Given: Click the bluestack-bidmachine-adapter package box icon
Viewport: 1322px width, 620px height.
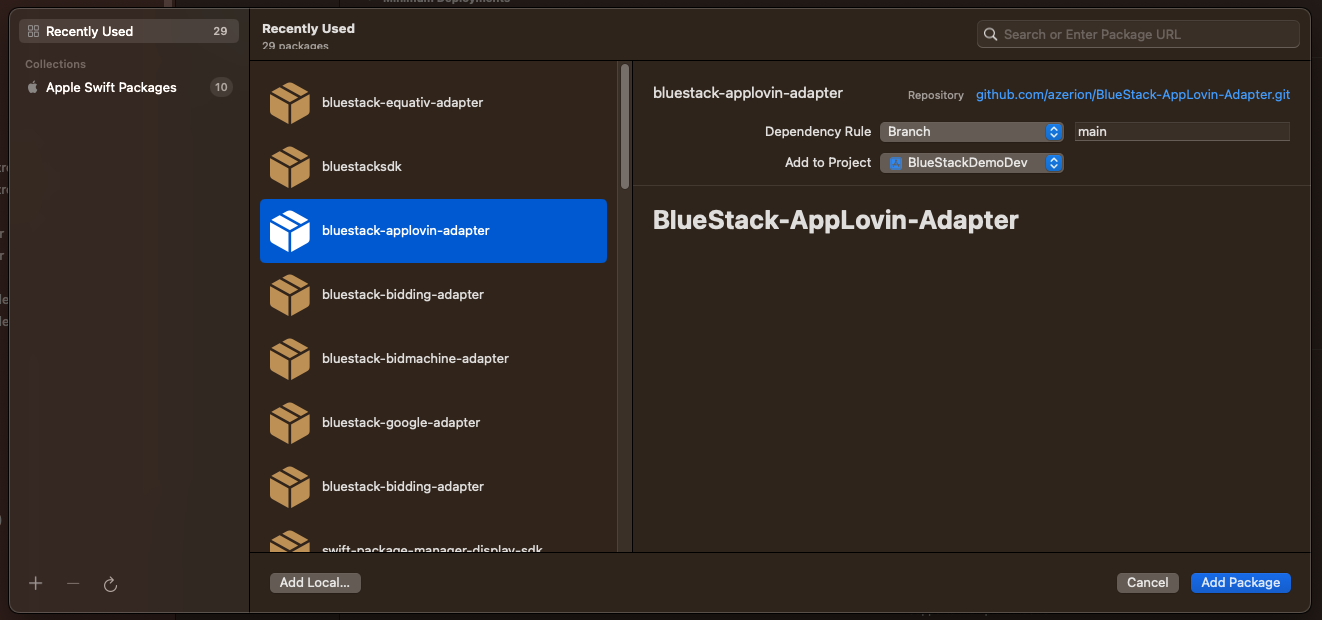Looking at the screenshot, I should (289, 358).
